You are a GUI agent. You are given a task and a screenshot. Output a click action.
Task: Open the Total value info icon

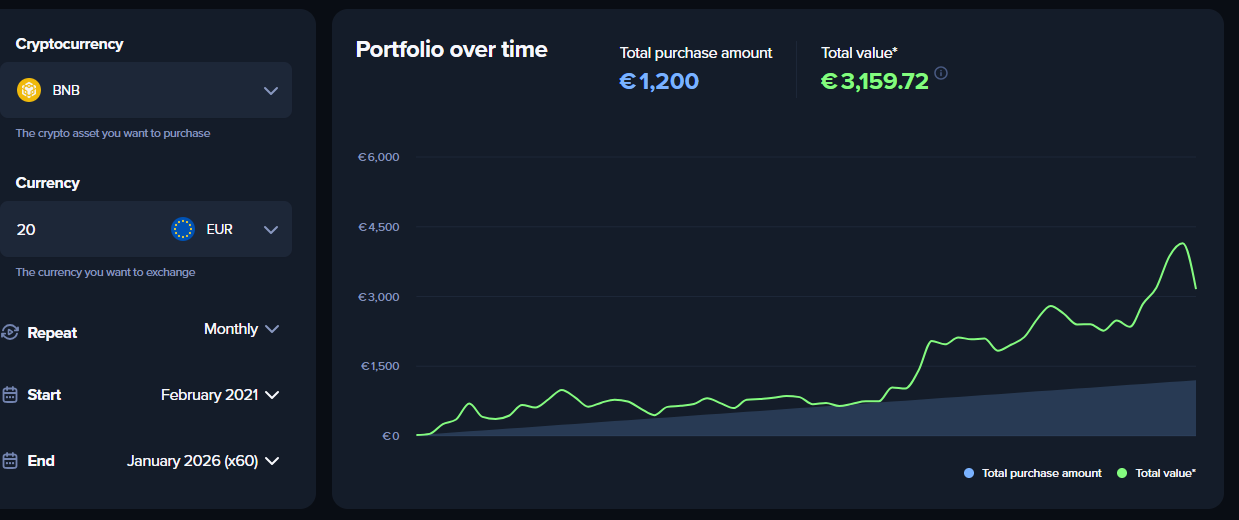click(x=941, y=73)
